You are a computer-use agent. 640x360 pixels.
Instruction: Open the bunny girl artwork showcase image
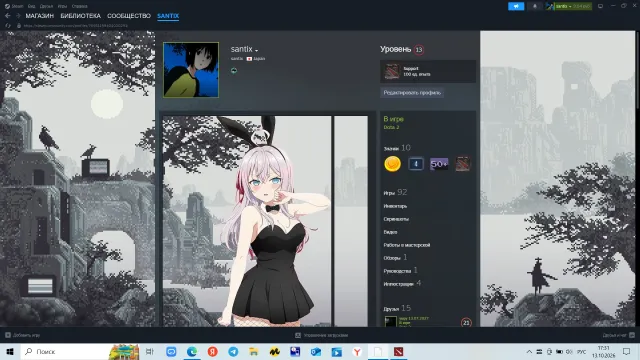pyautogui.click(x=247, y=221)
